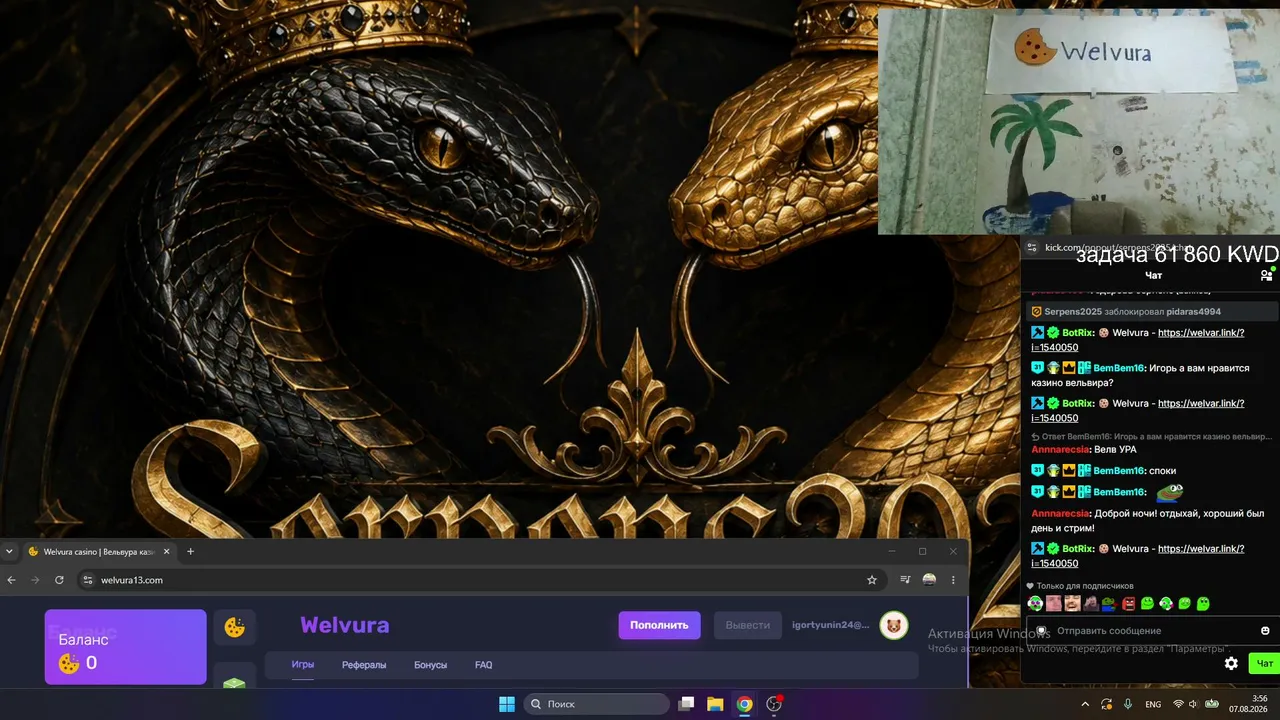This screenshot has width=1280, height=720.
Task: Open Chrome media control icon
Action: click(x=905, y=580)
